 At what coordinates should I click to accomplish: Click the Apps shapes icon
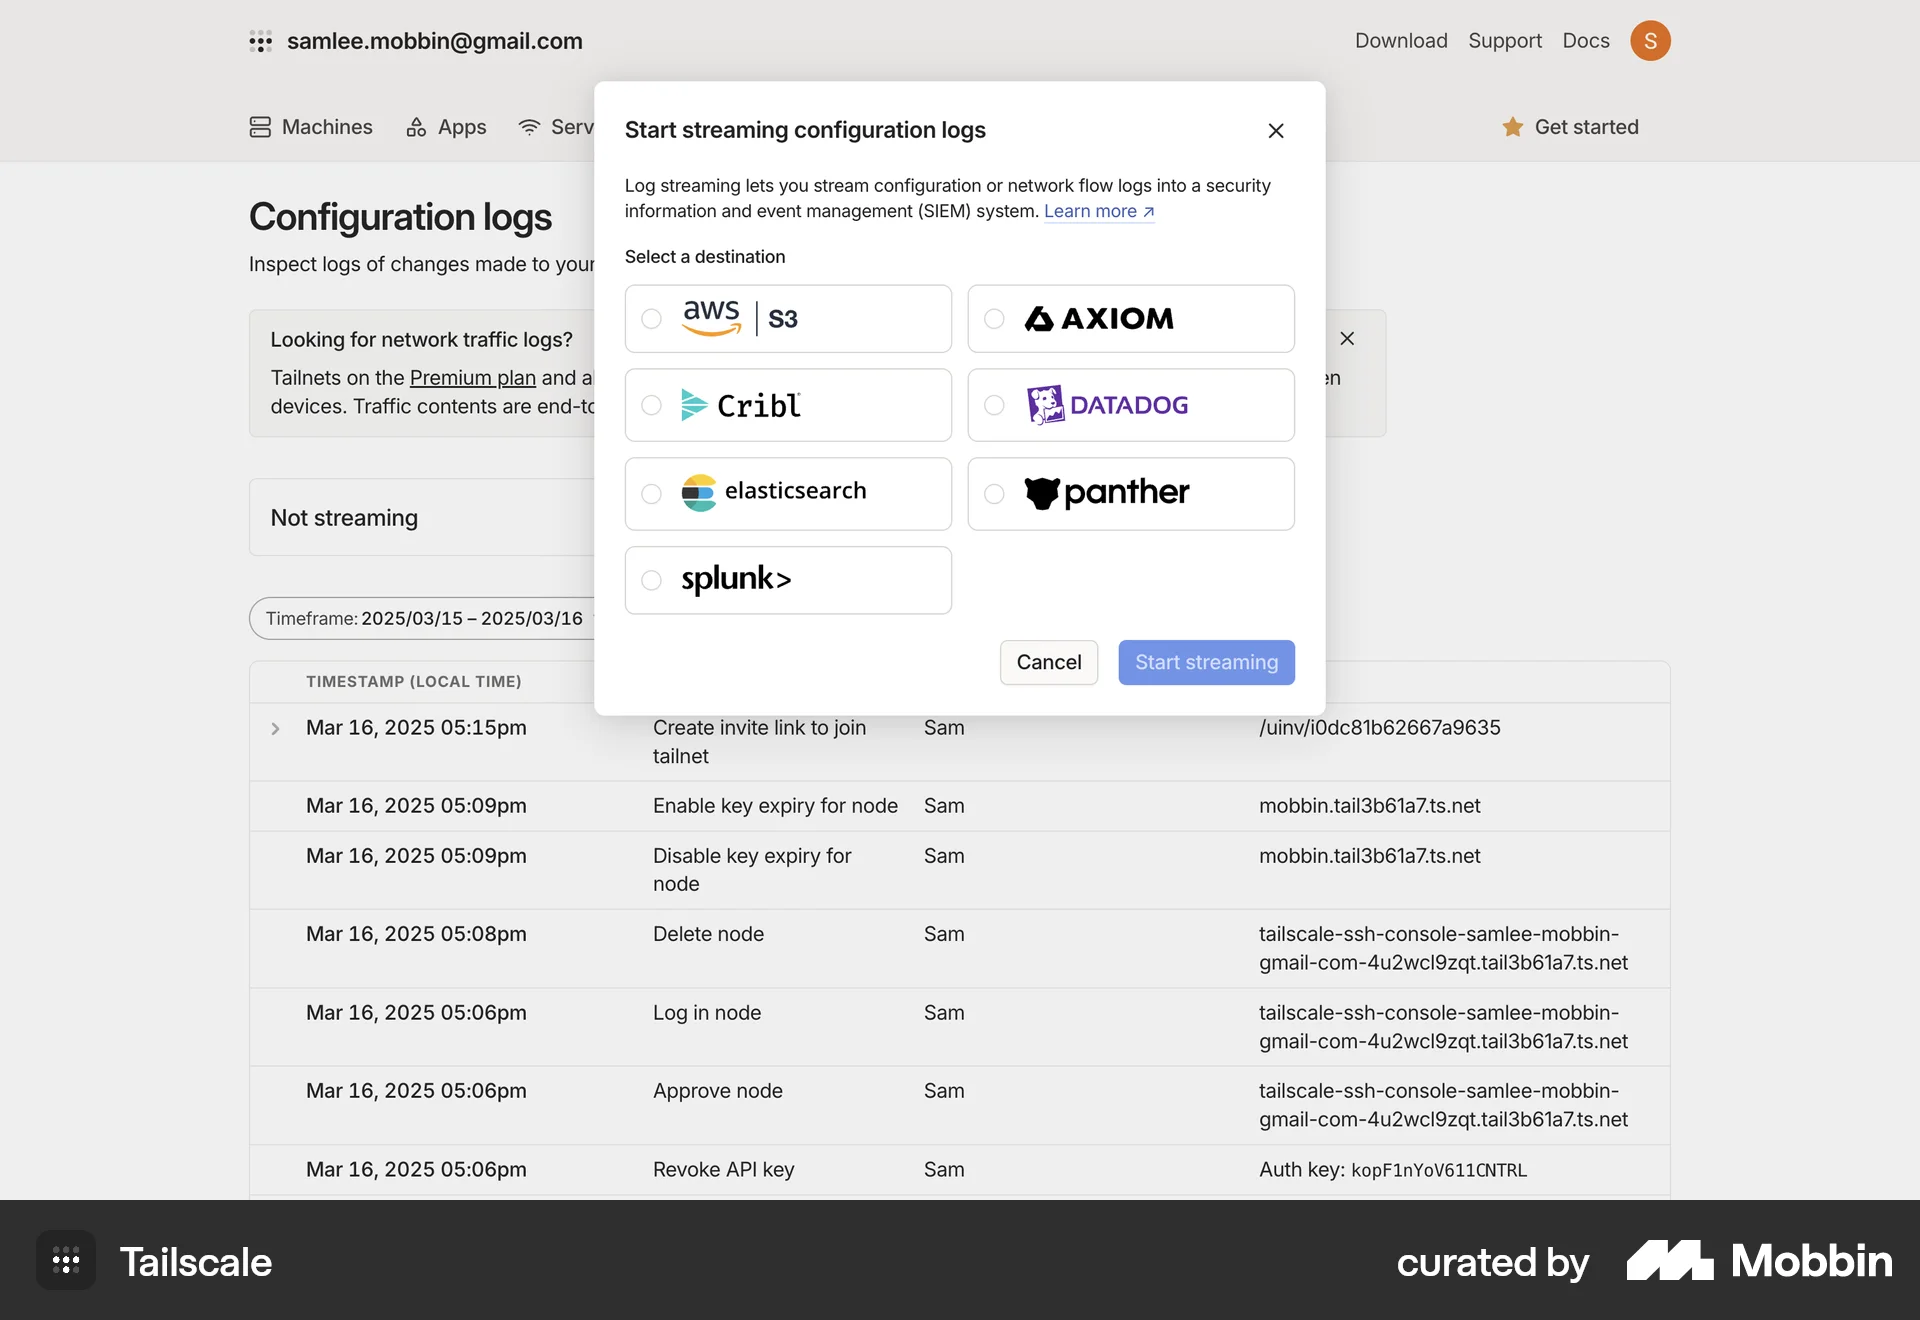(x=416, y=127)
